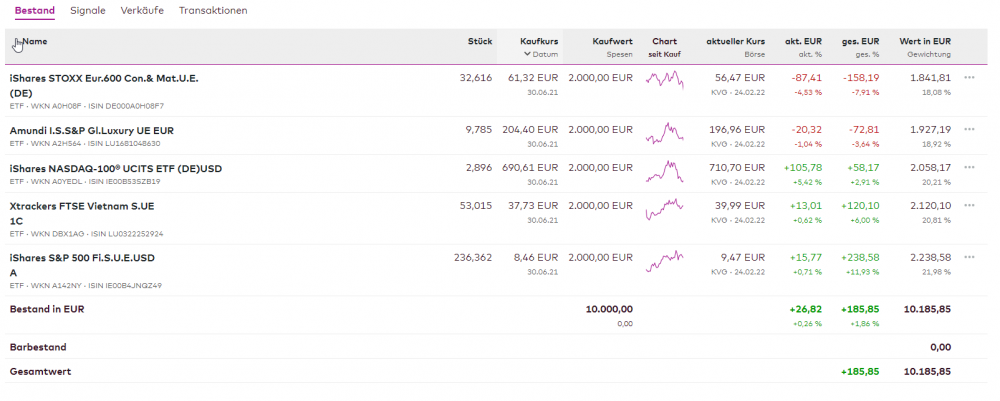Sort by Wert in EUR column header

click(x=925, y=42)
